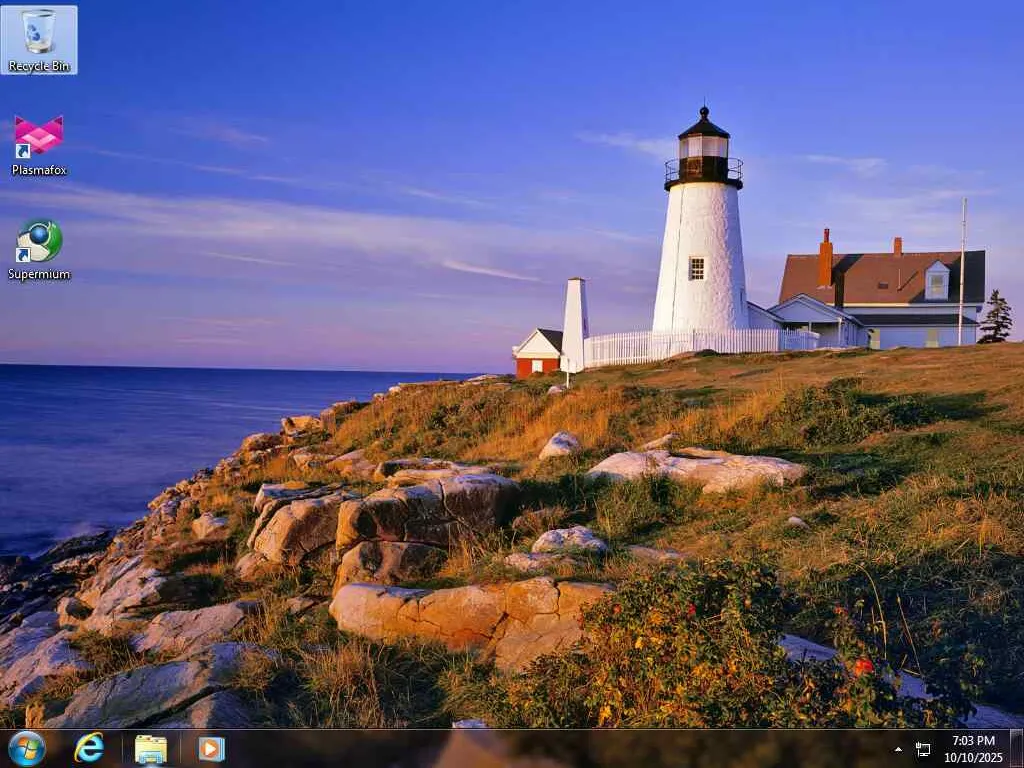Screen dimensions: 1024x768
Task: Click the Recycle Bin label text
Action: (x=39, y=66)
